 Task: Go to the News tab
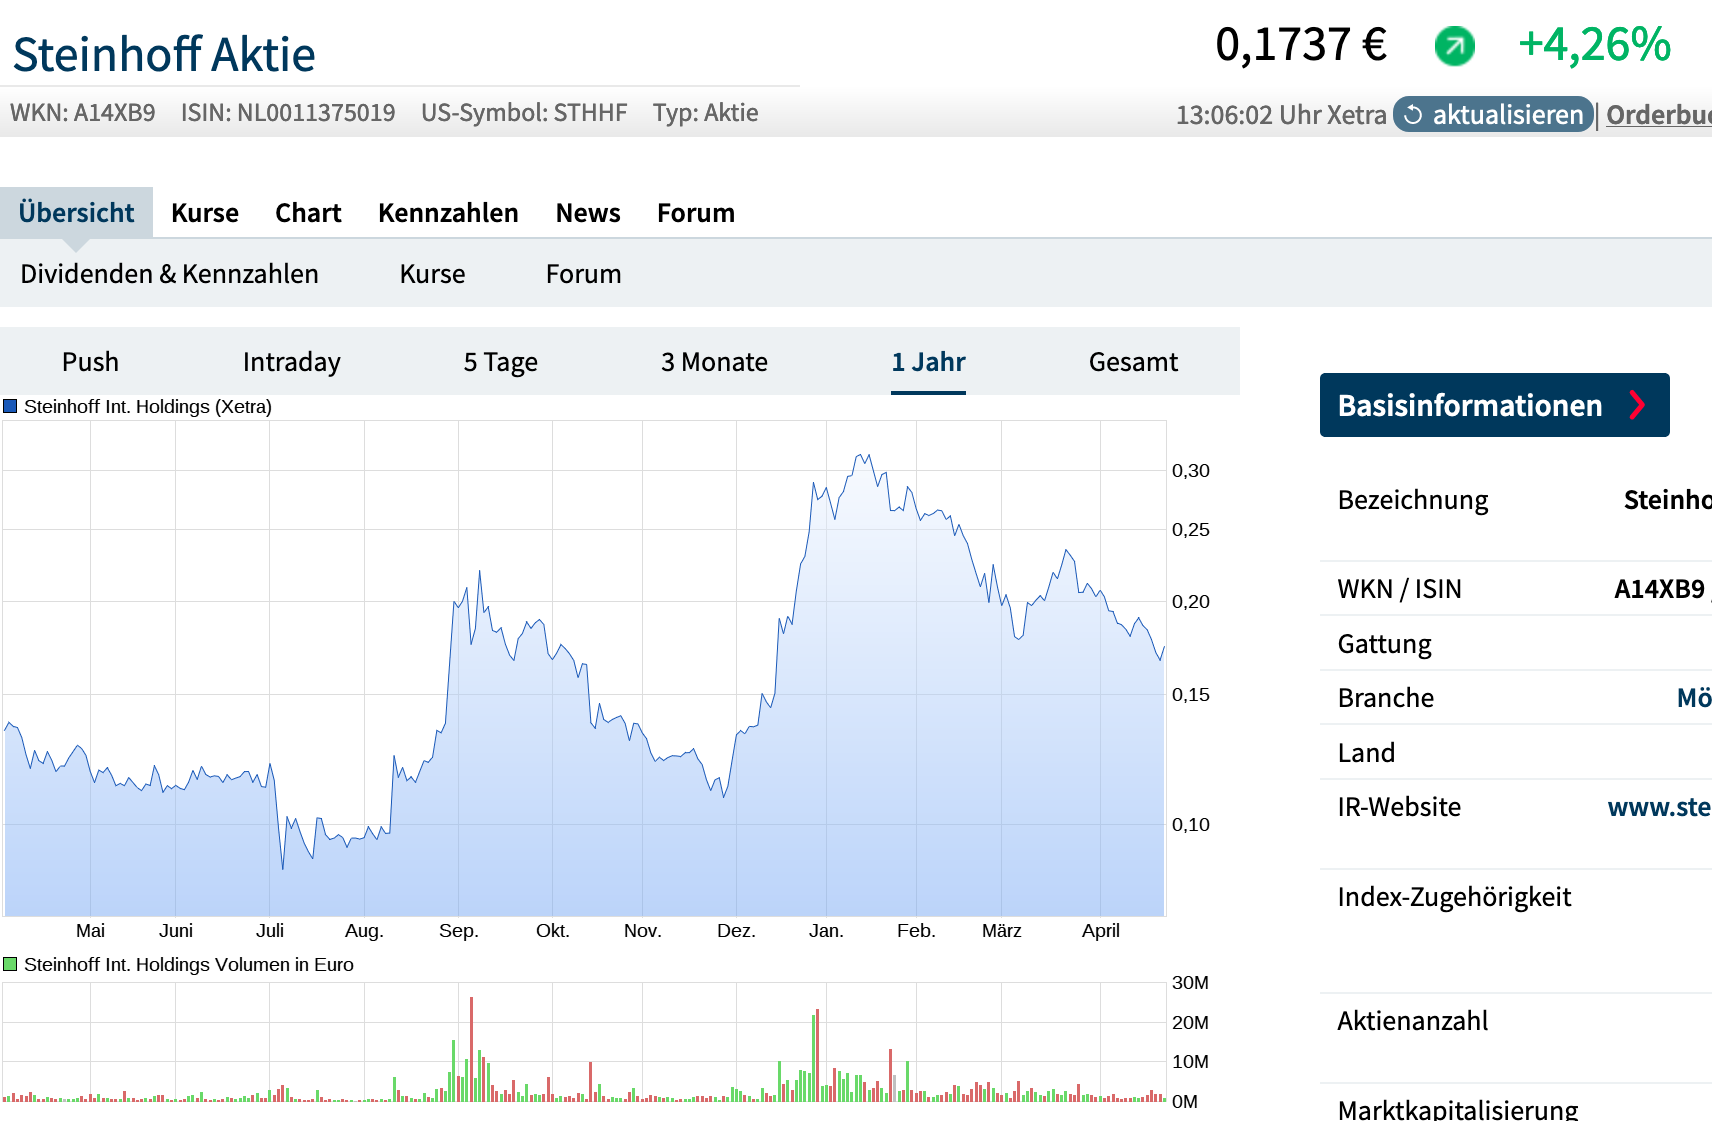[x=588, y=213]
